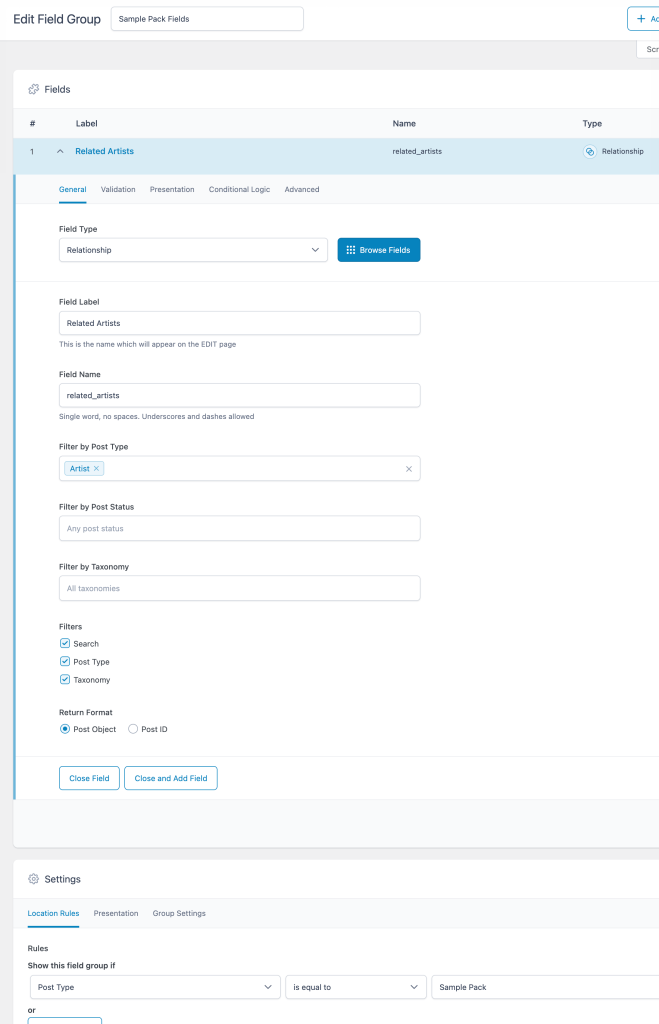Collapse the Related Artists field row

click(60, 151)
